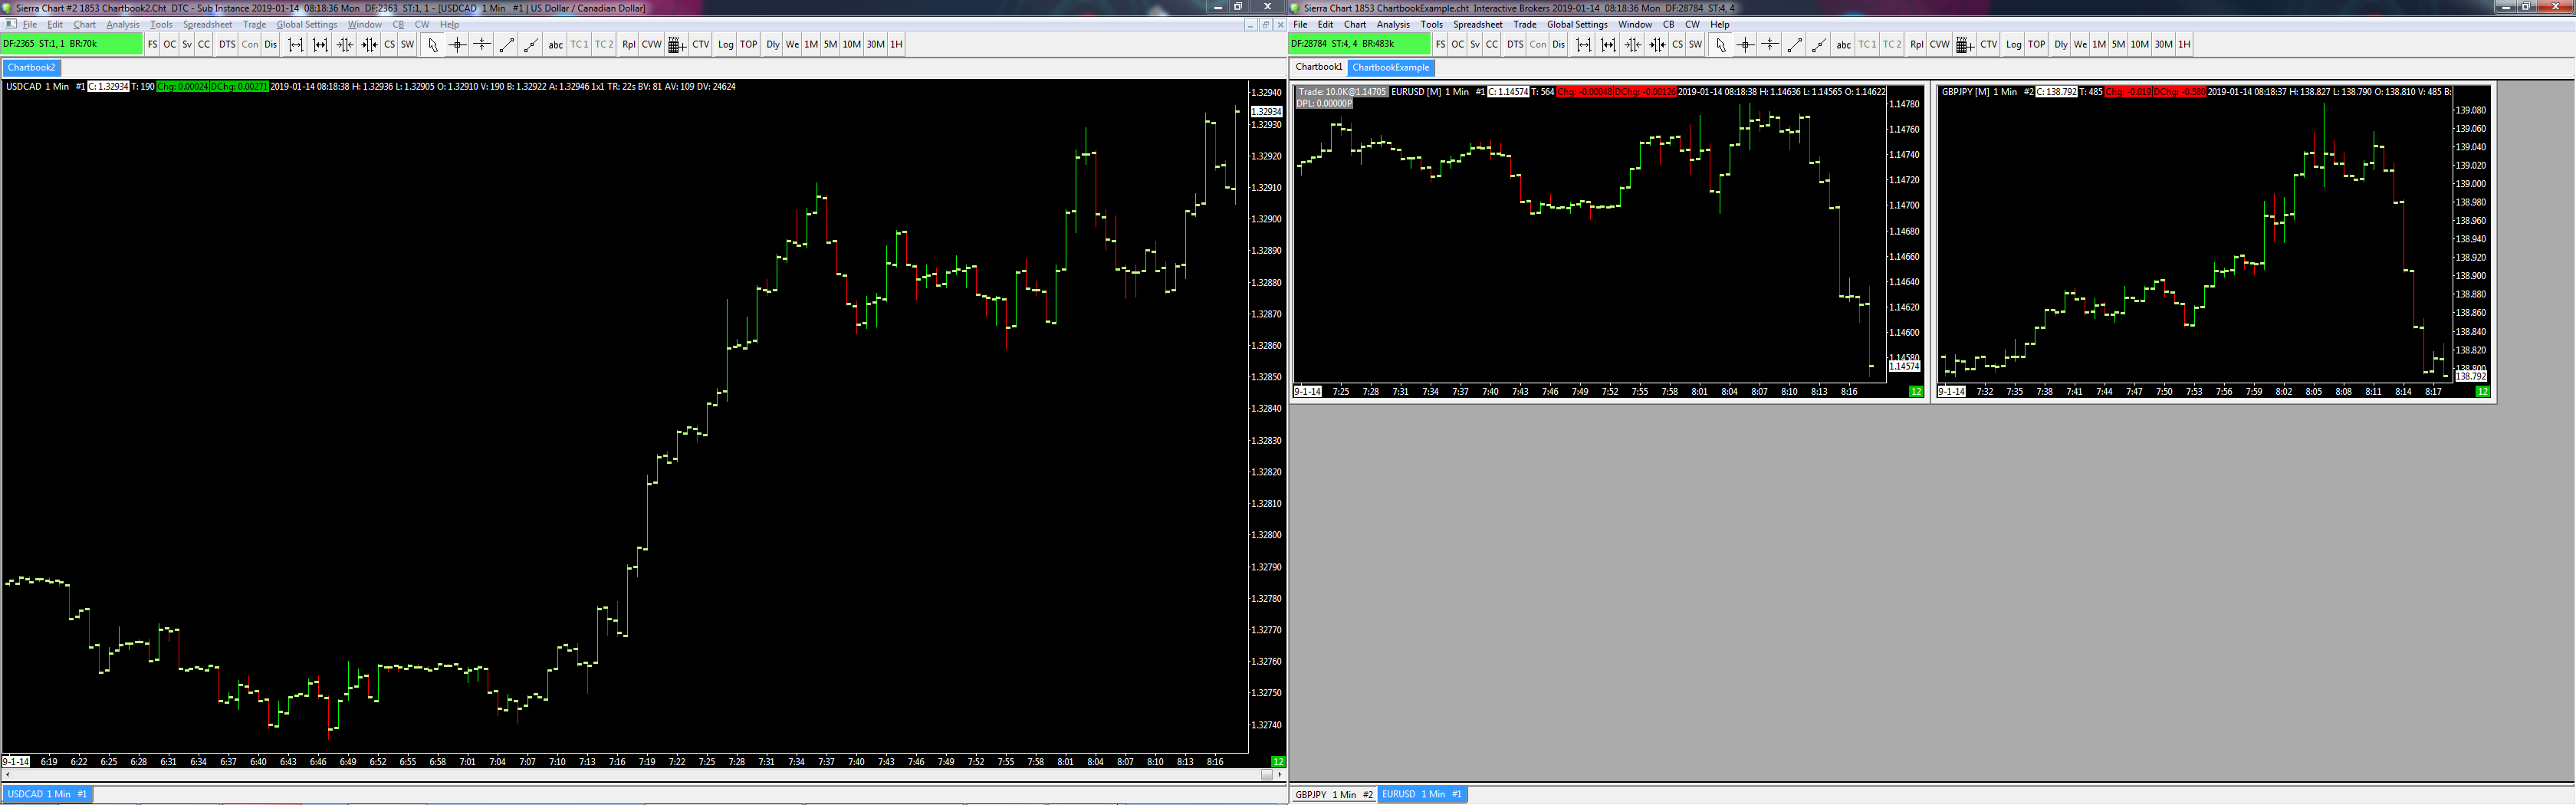Click the OC button in left window toolbar
The width and height of the screenshot is (2576, 805).
tap(170, 44)
